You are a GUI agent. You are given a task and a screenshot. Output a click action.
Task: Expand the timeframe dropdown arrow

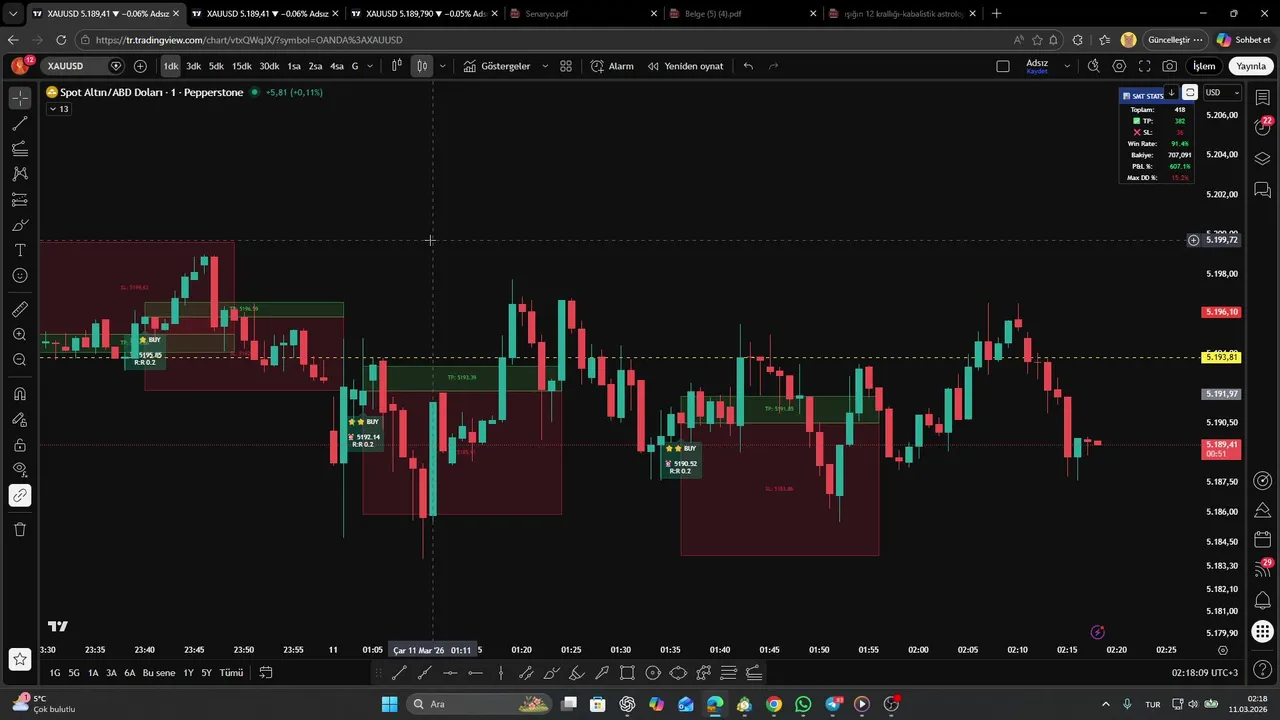point(370,66)
